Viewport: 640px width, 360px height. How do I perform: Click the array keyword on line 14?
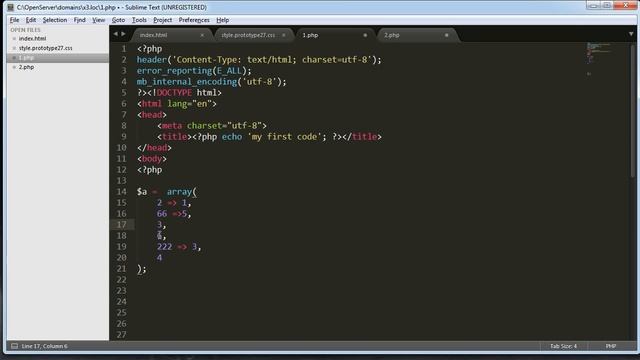coord(179,192)
